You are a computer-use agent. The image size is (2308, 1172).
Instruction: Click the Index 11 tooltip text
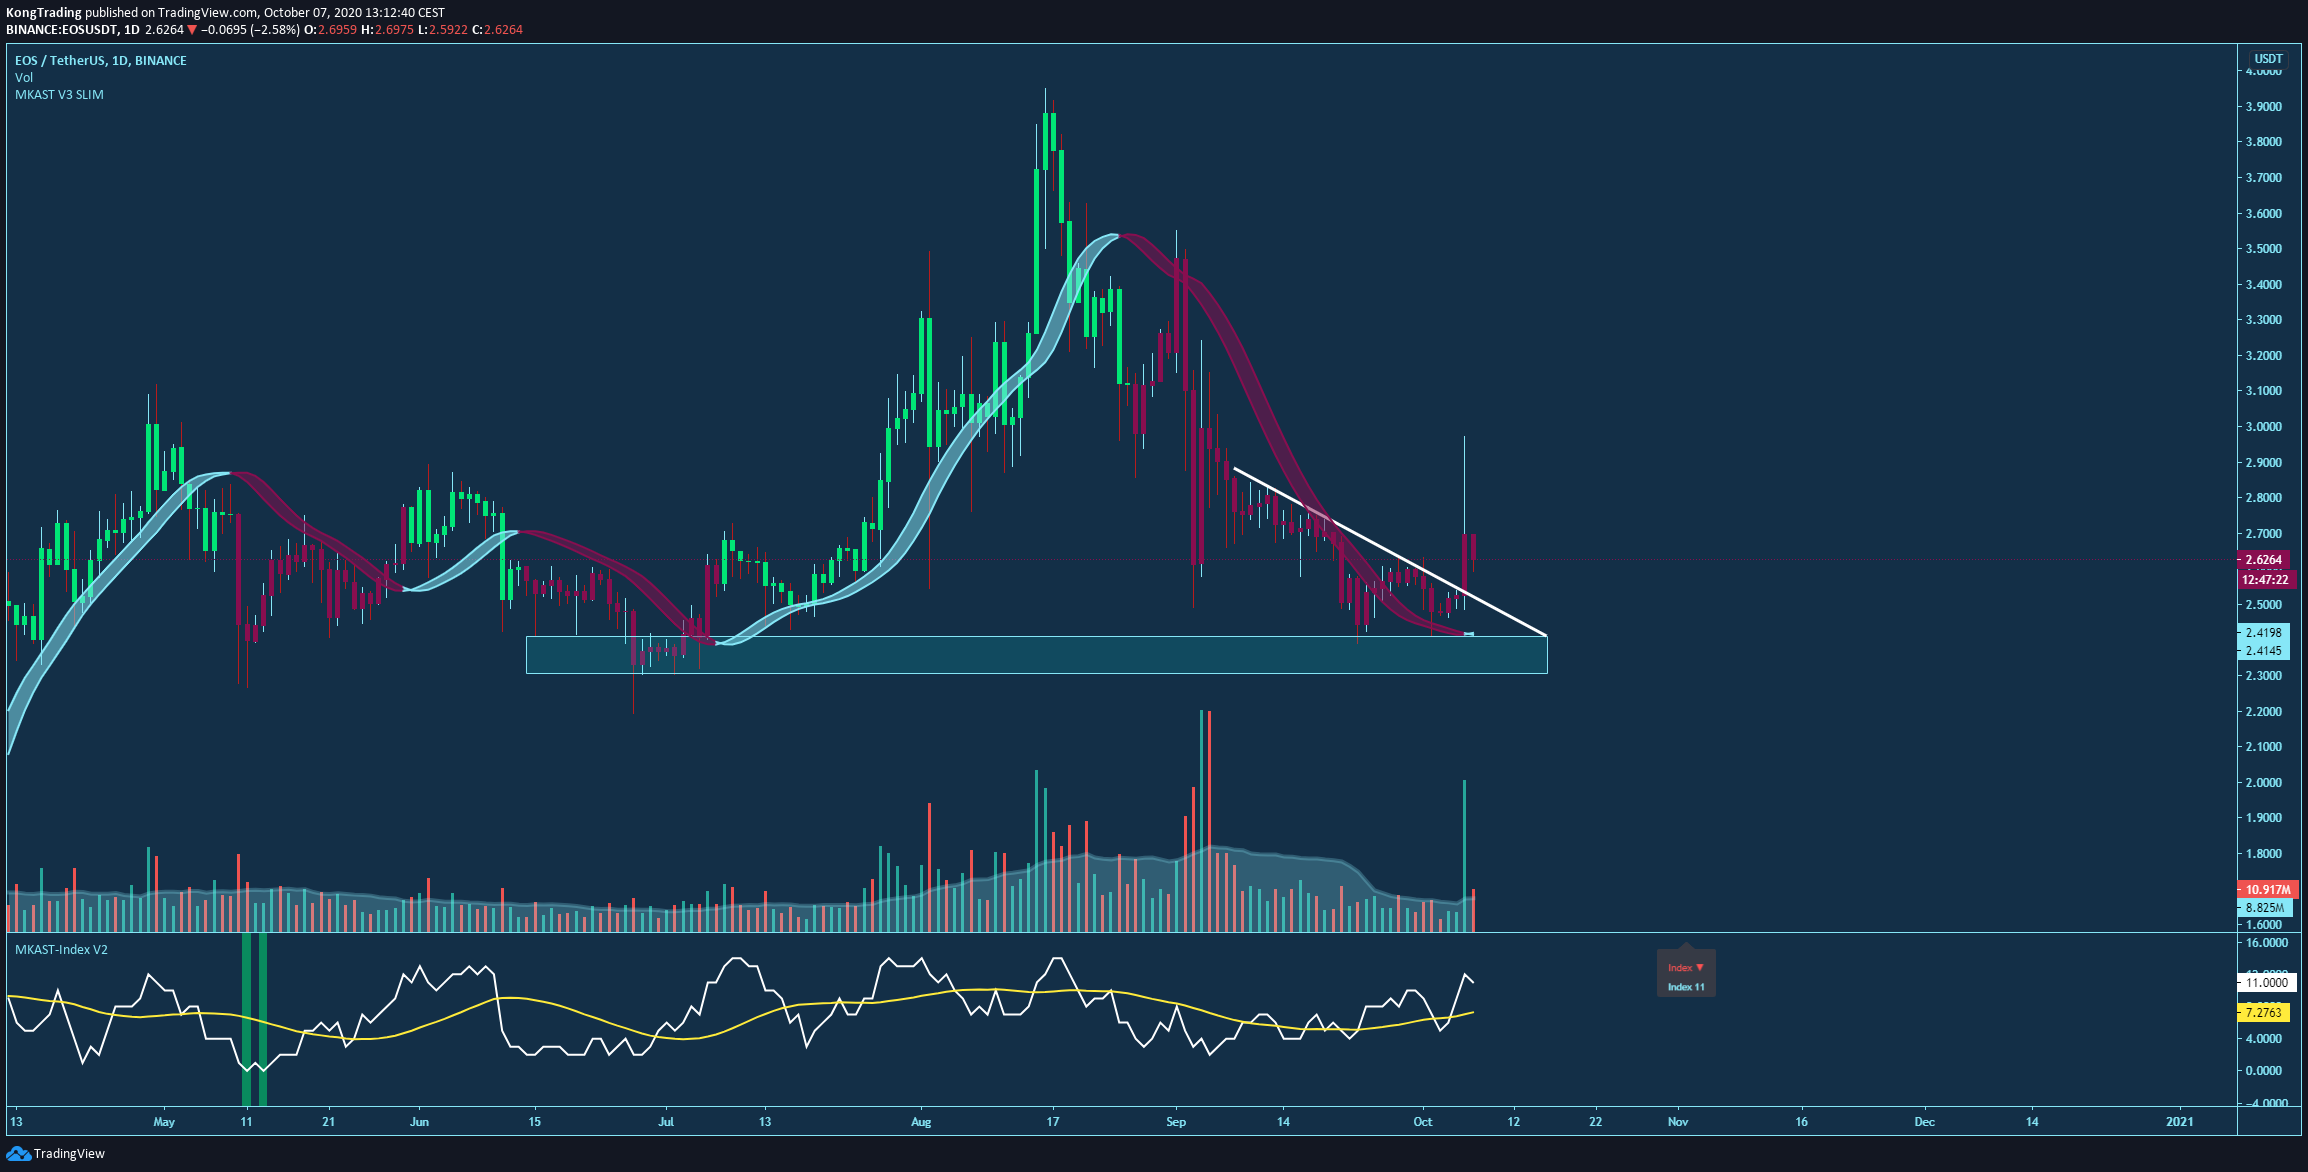click(x=1686, y=987)
